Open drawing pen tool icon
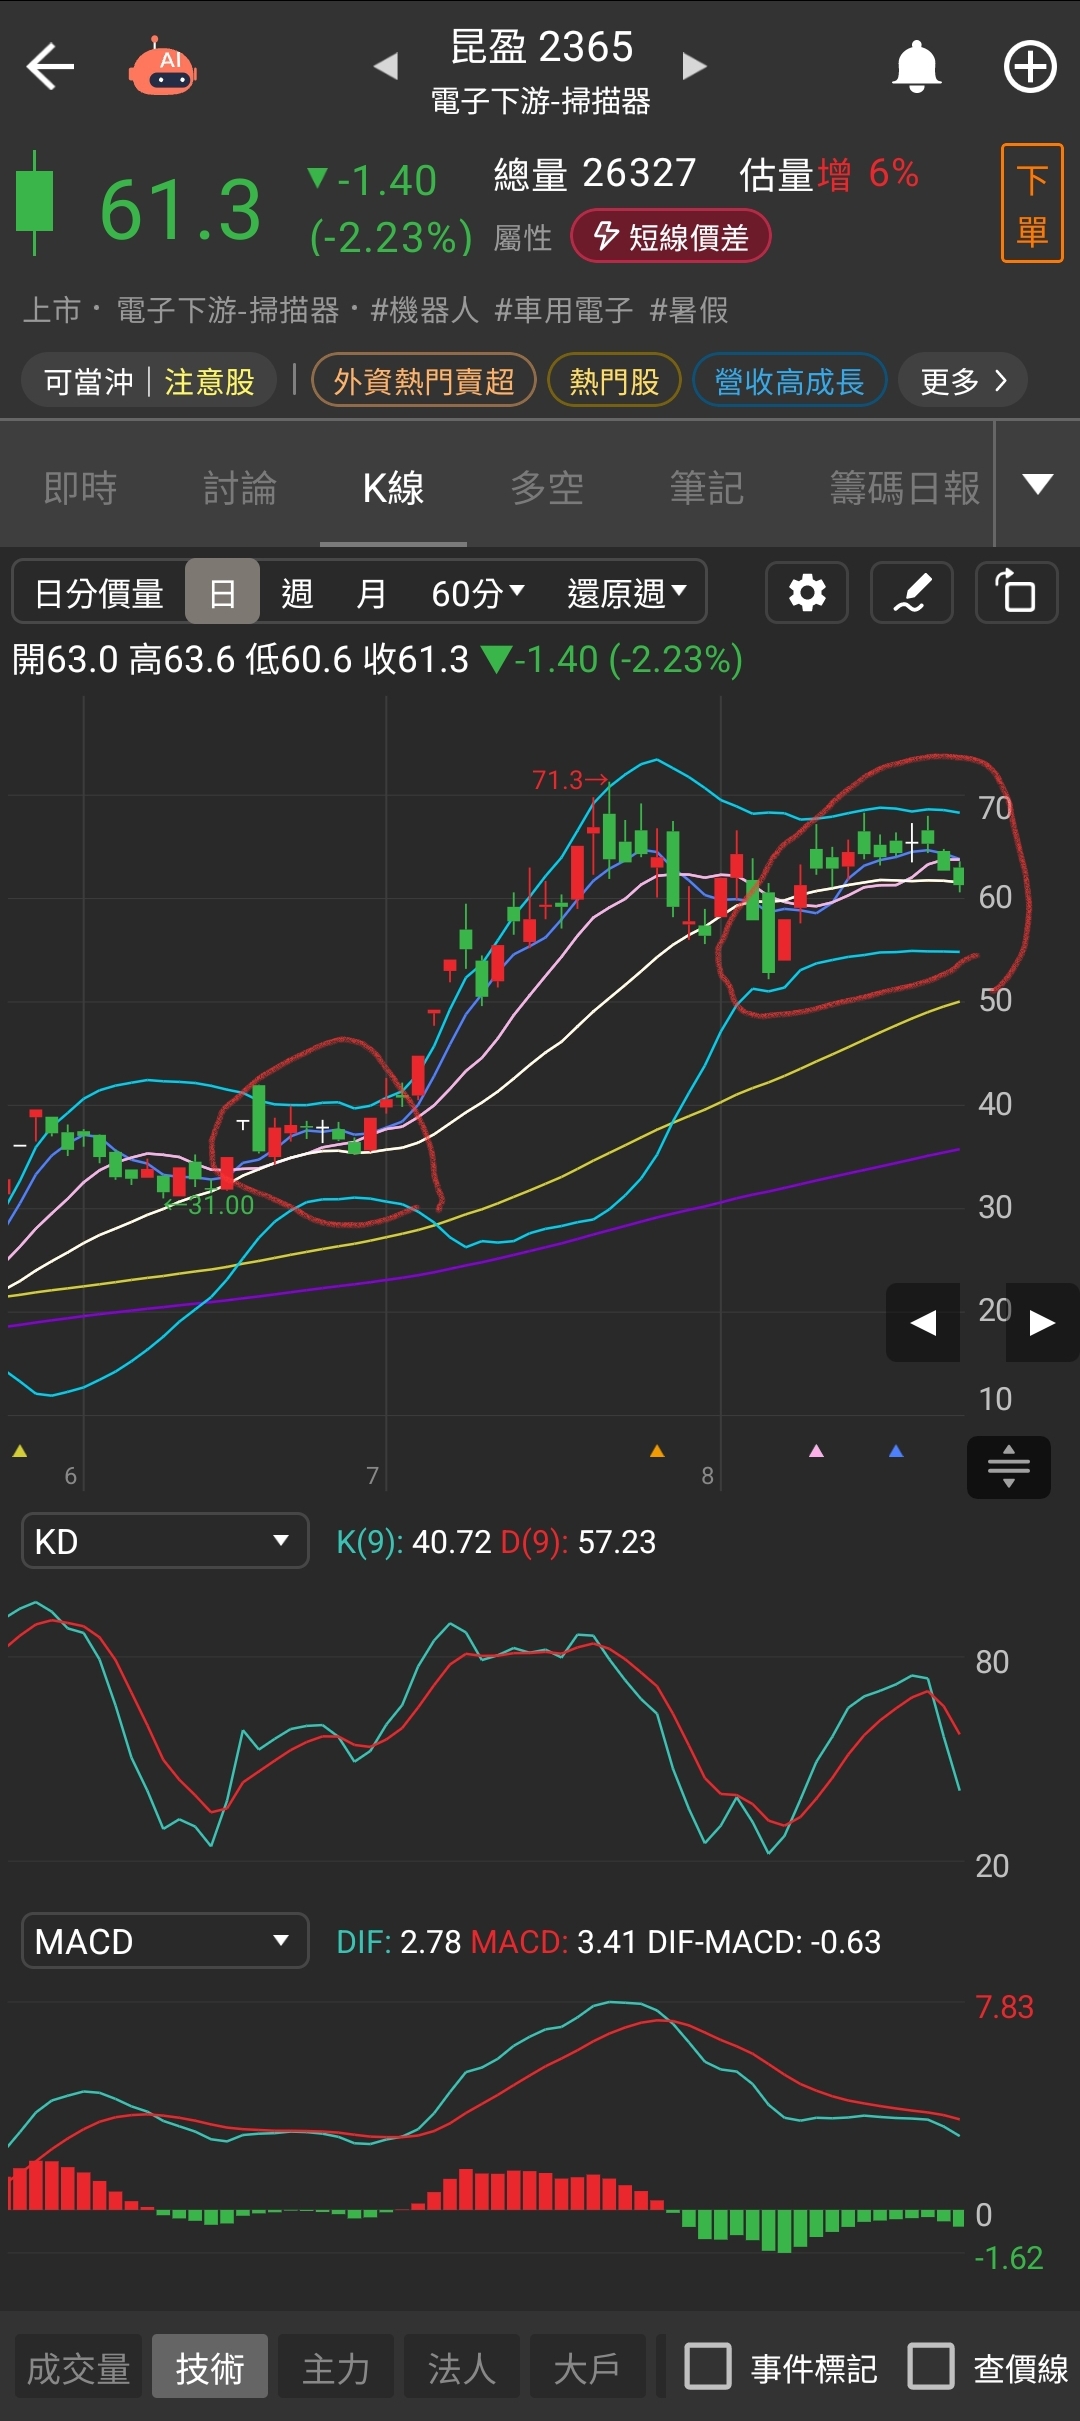Image resolution: width=1080 pixels, height=2421 pixels. [912, 593]
